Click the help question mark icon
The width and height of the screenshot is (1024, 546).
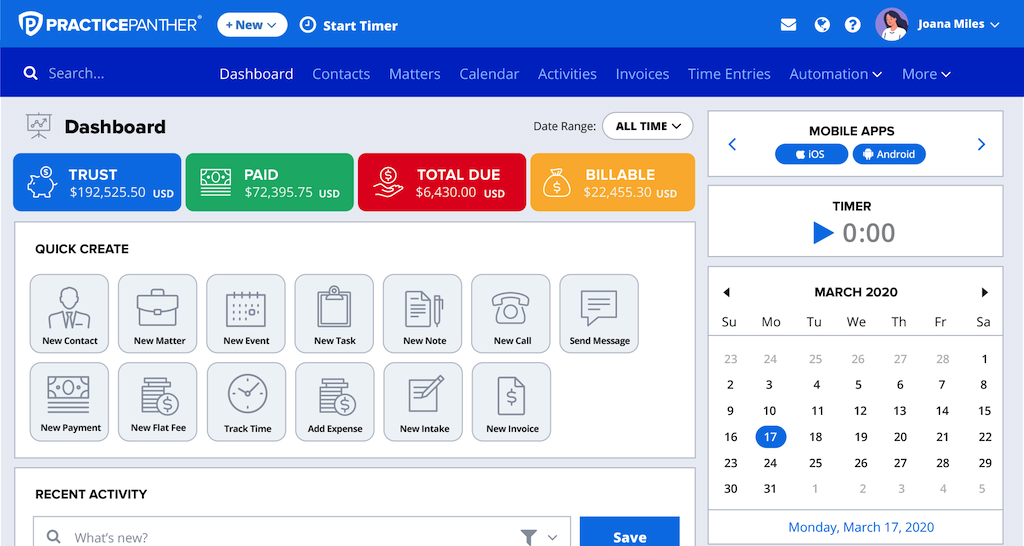(853, 25)
